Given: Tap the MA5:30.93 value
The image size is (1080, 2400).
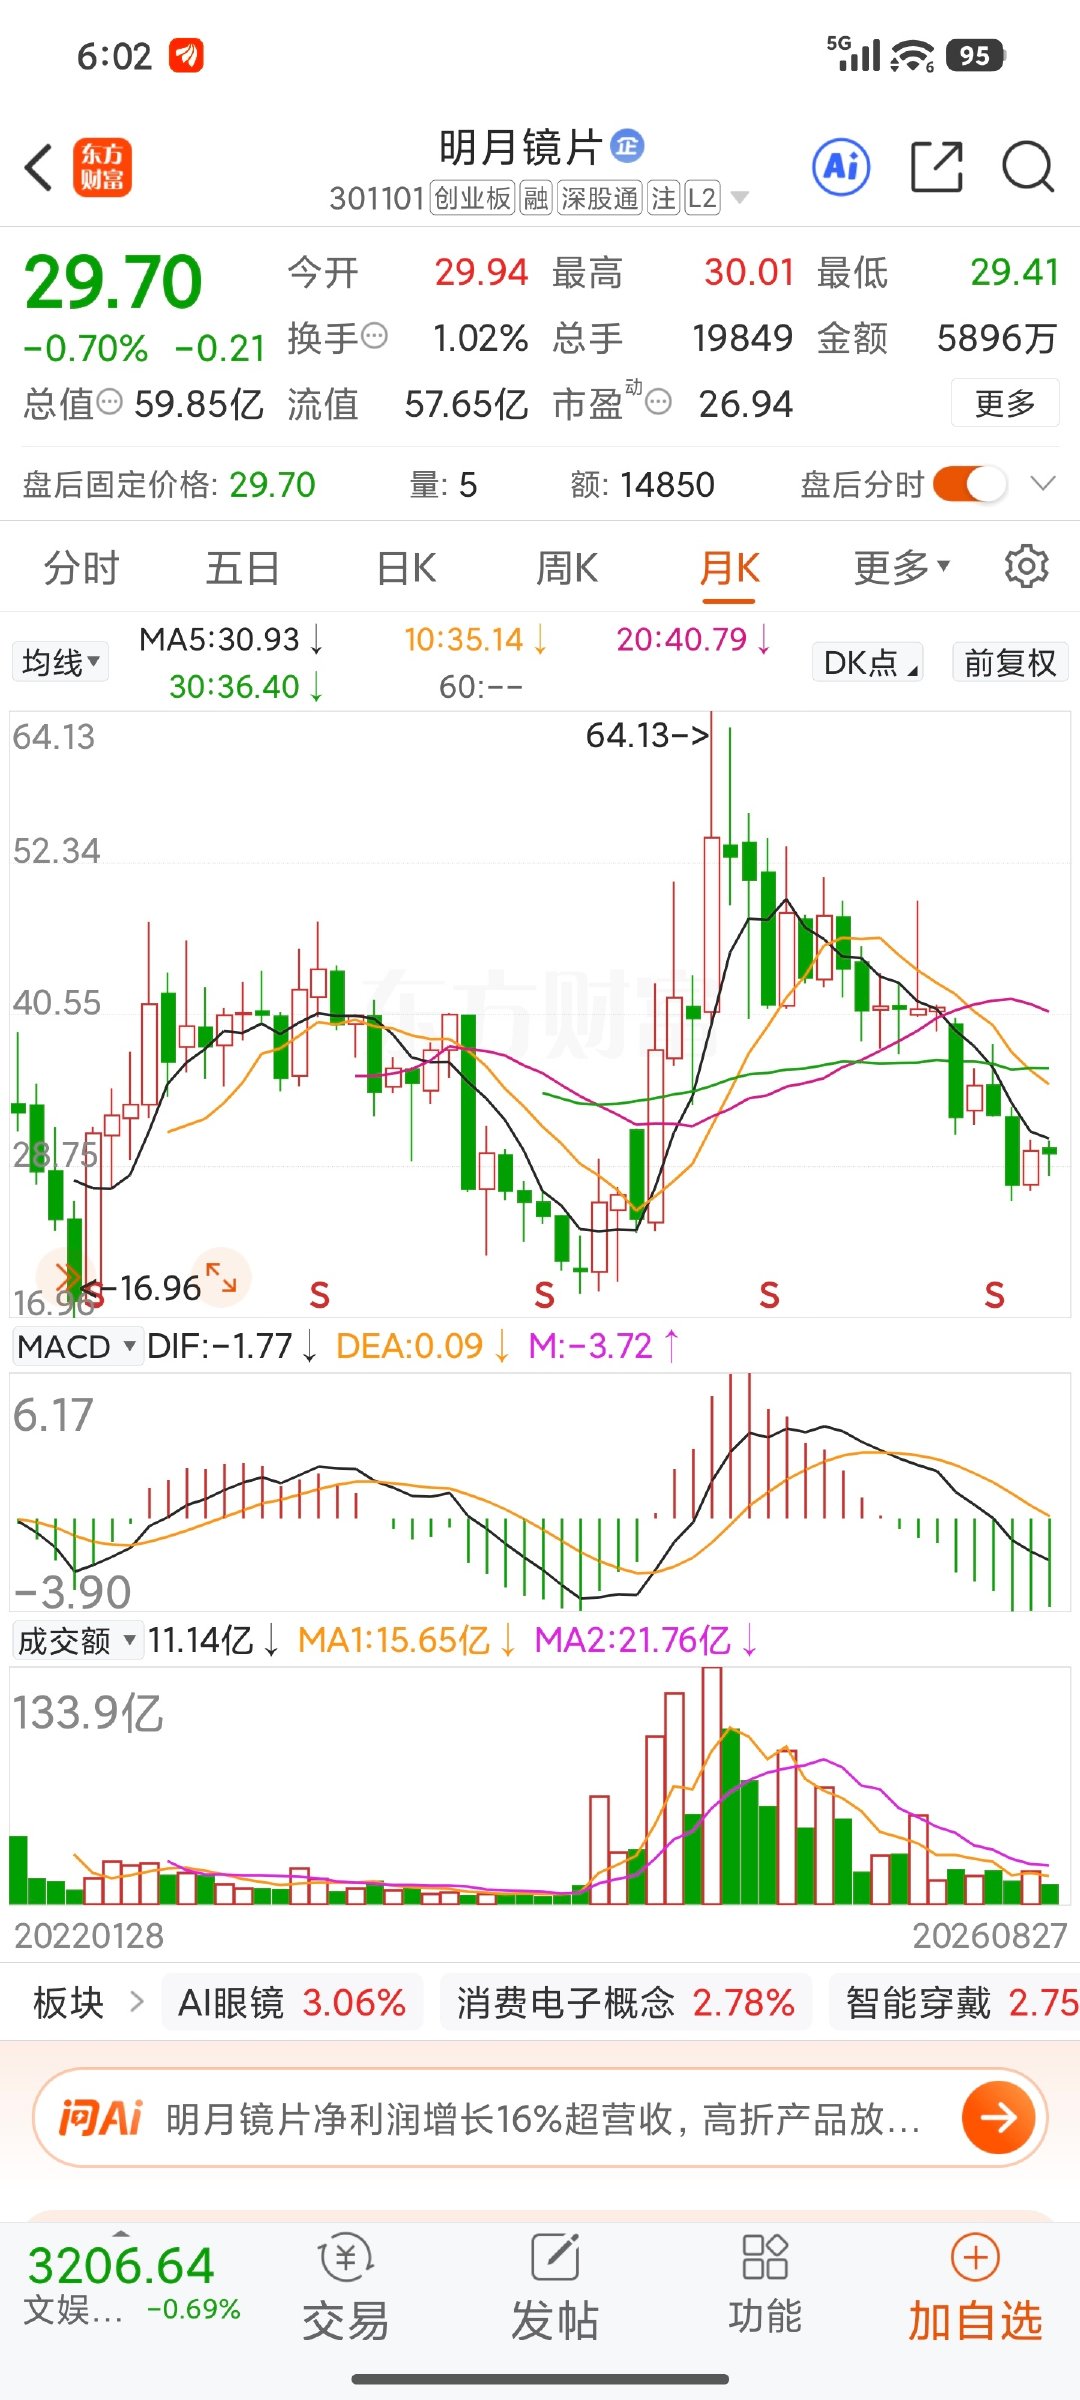Looking at the screenshot, I should pyautogui.click(x=230, y=639).
